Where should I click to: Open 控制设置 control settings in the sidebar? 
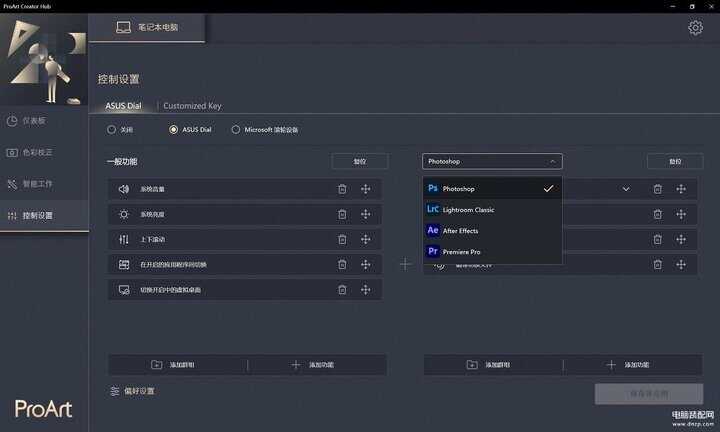point(44,216)
